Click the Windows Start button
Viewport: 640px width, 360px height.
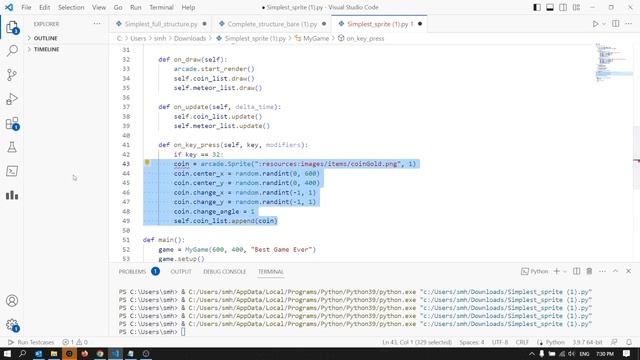point(7,353)
